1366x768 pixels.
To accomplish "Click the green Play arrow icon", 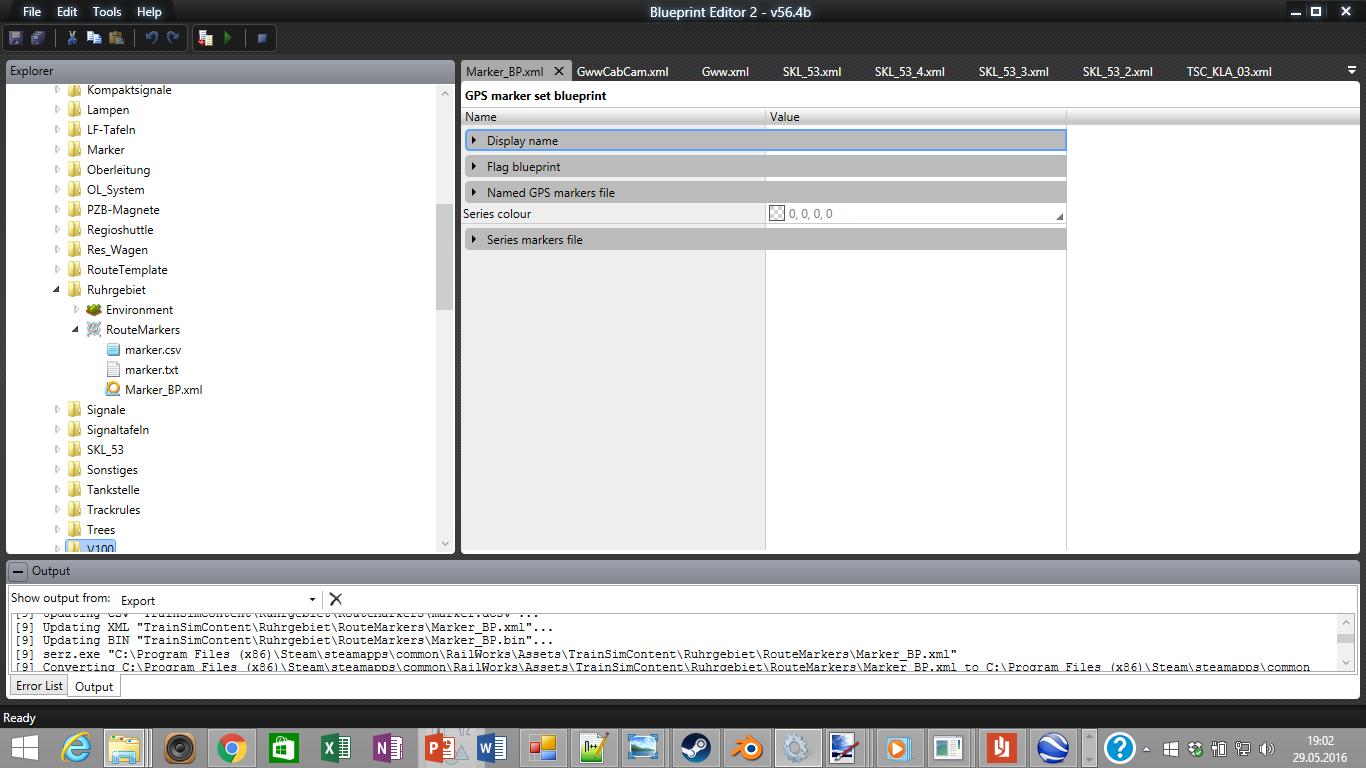I will click(228, 38).
